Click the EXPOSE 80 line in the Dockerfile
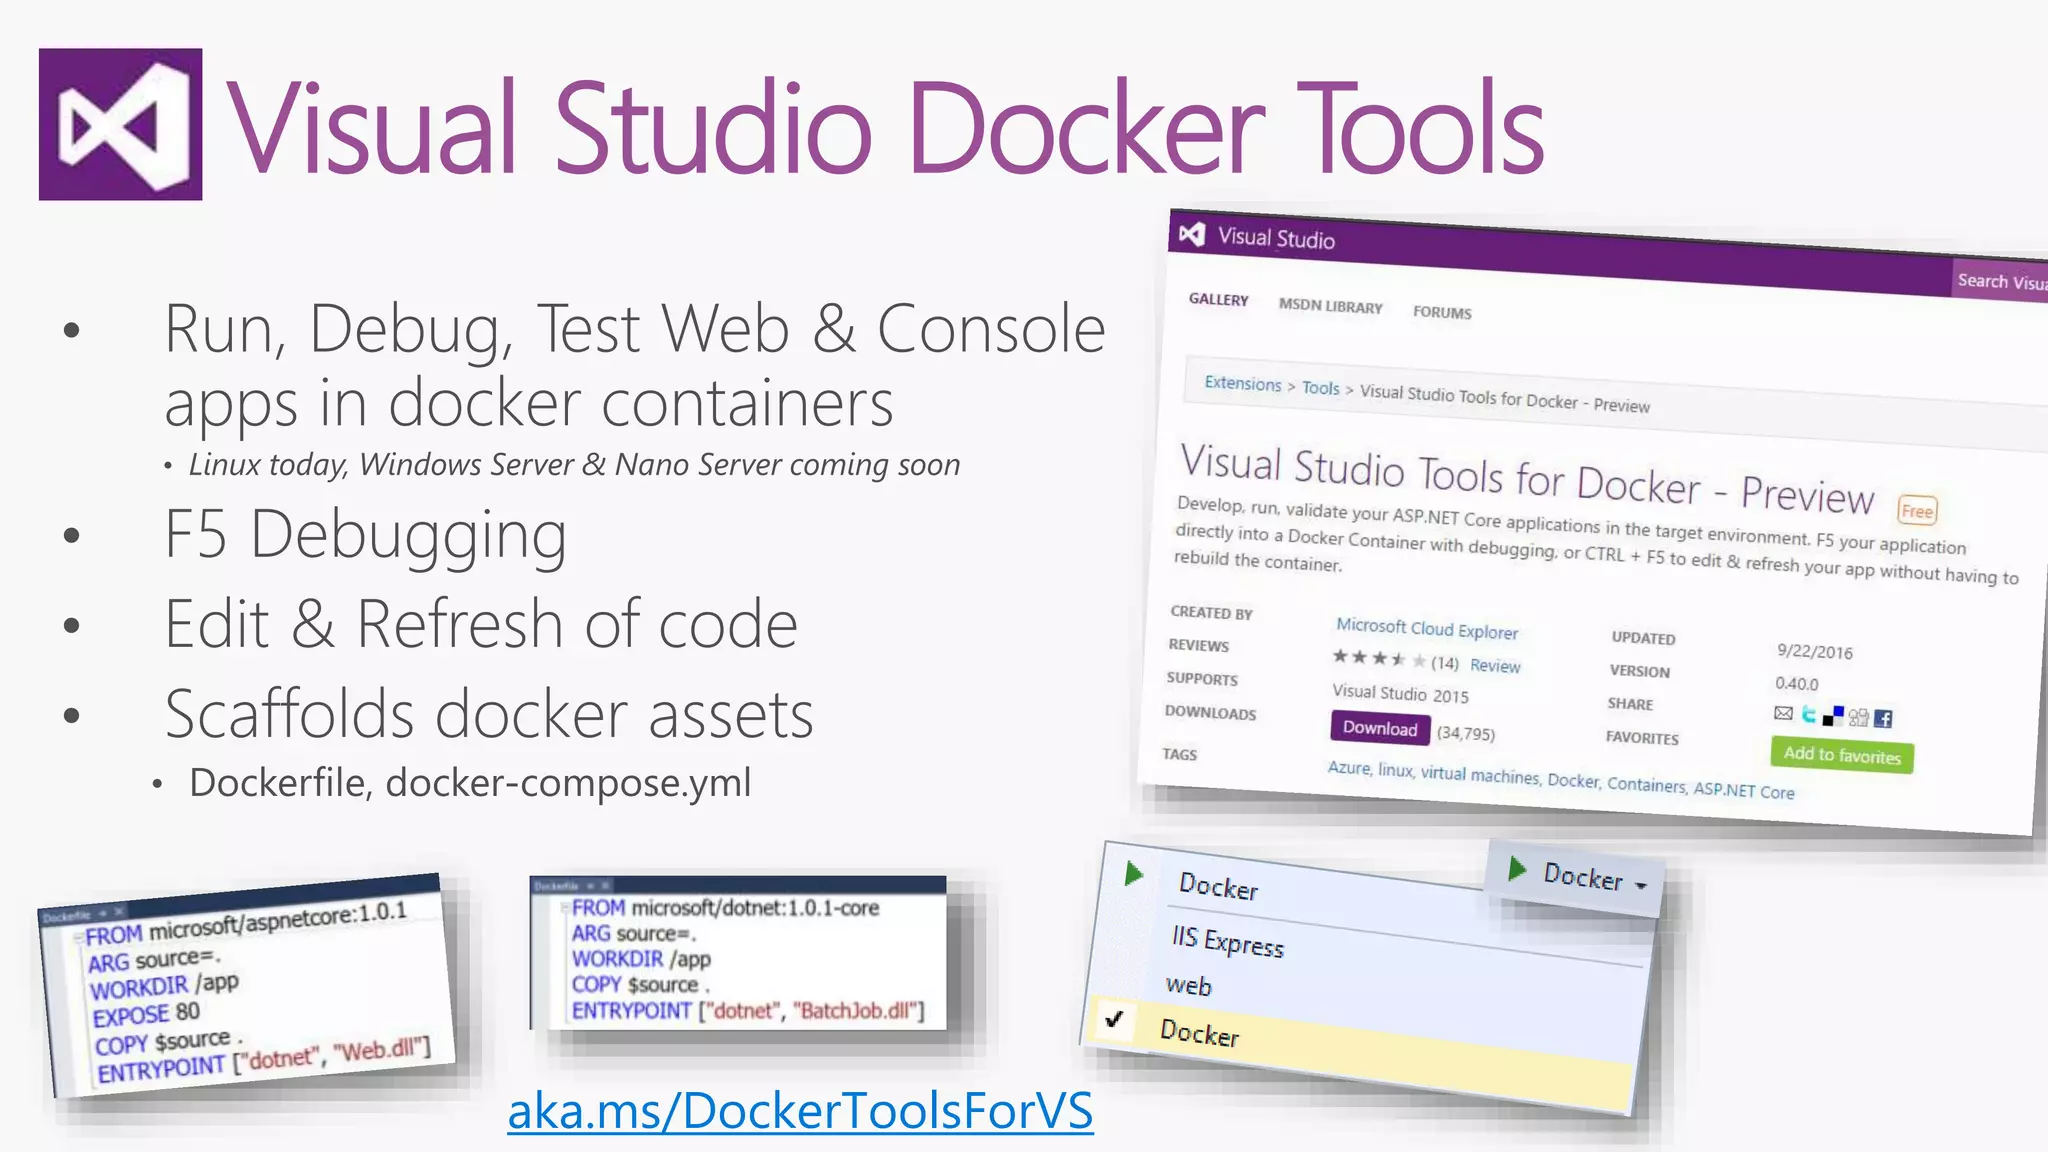 146,1014
